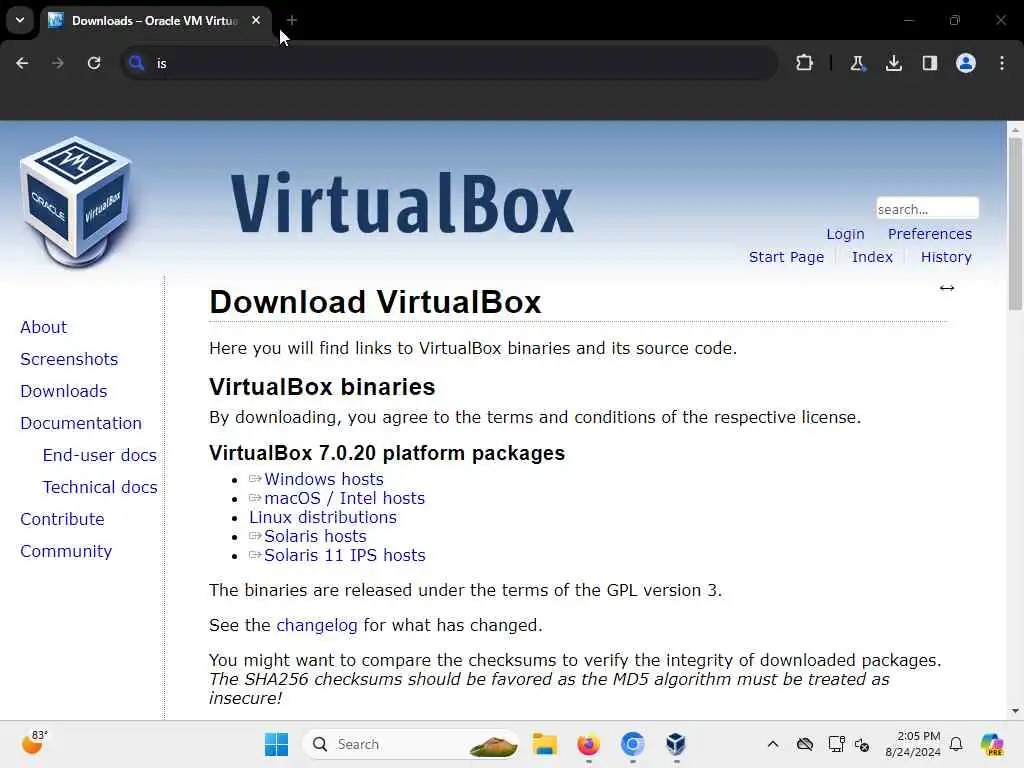Click the VirtualBox cube logo
Image resolution: width=1024 pixels, height=768 pixels.
[76, 202]
